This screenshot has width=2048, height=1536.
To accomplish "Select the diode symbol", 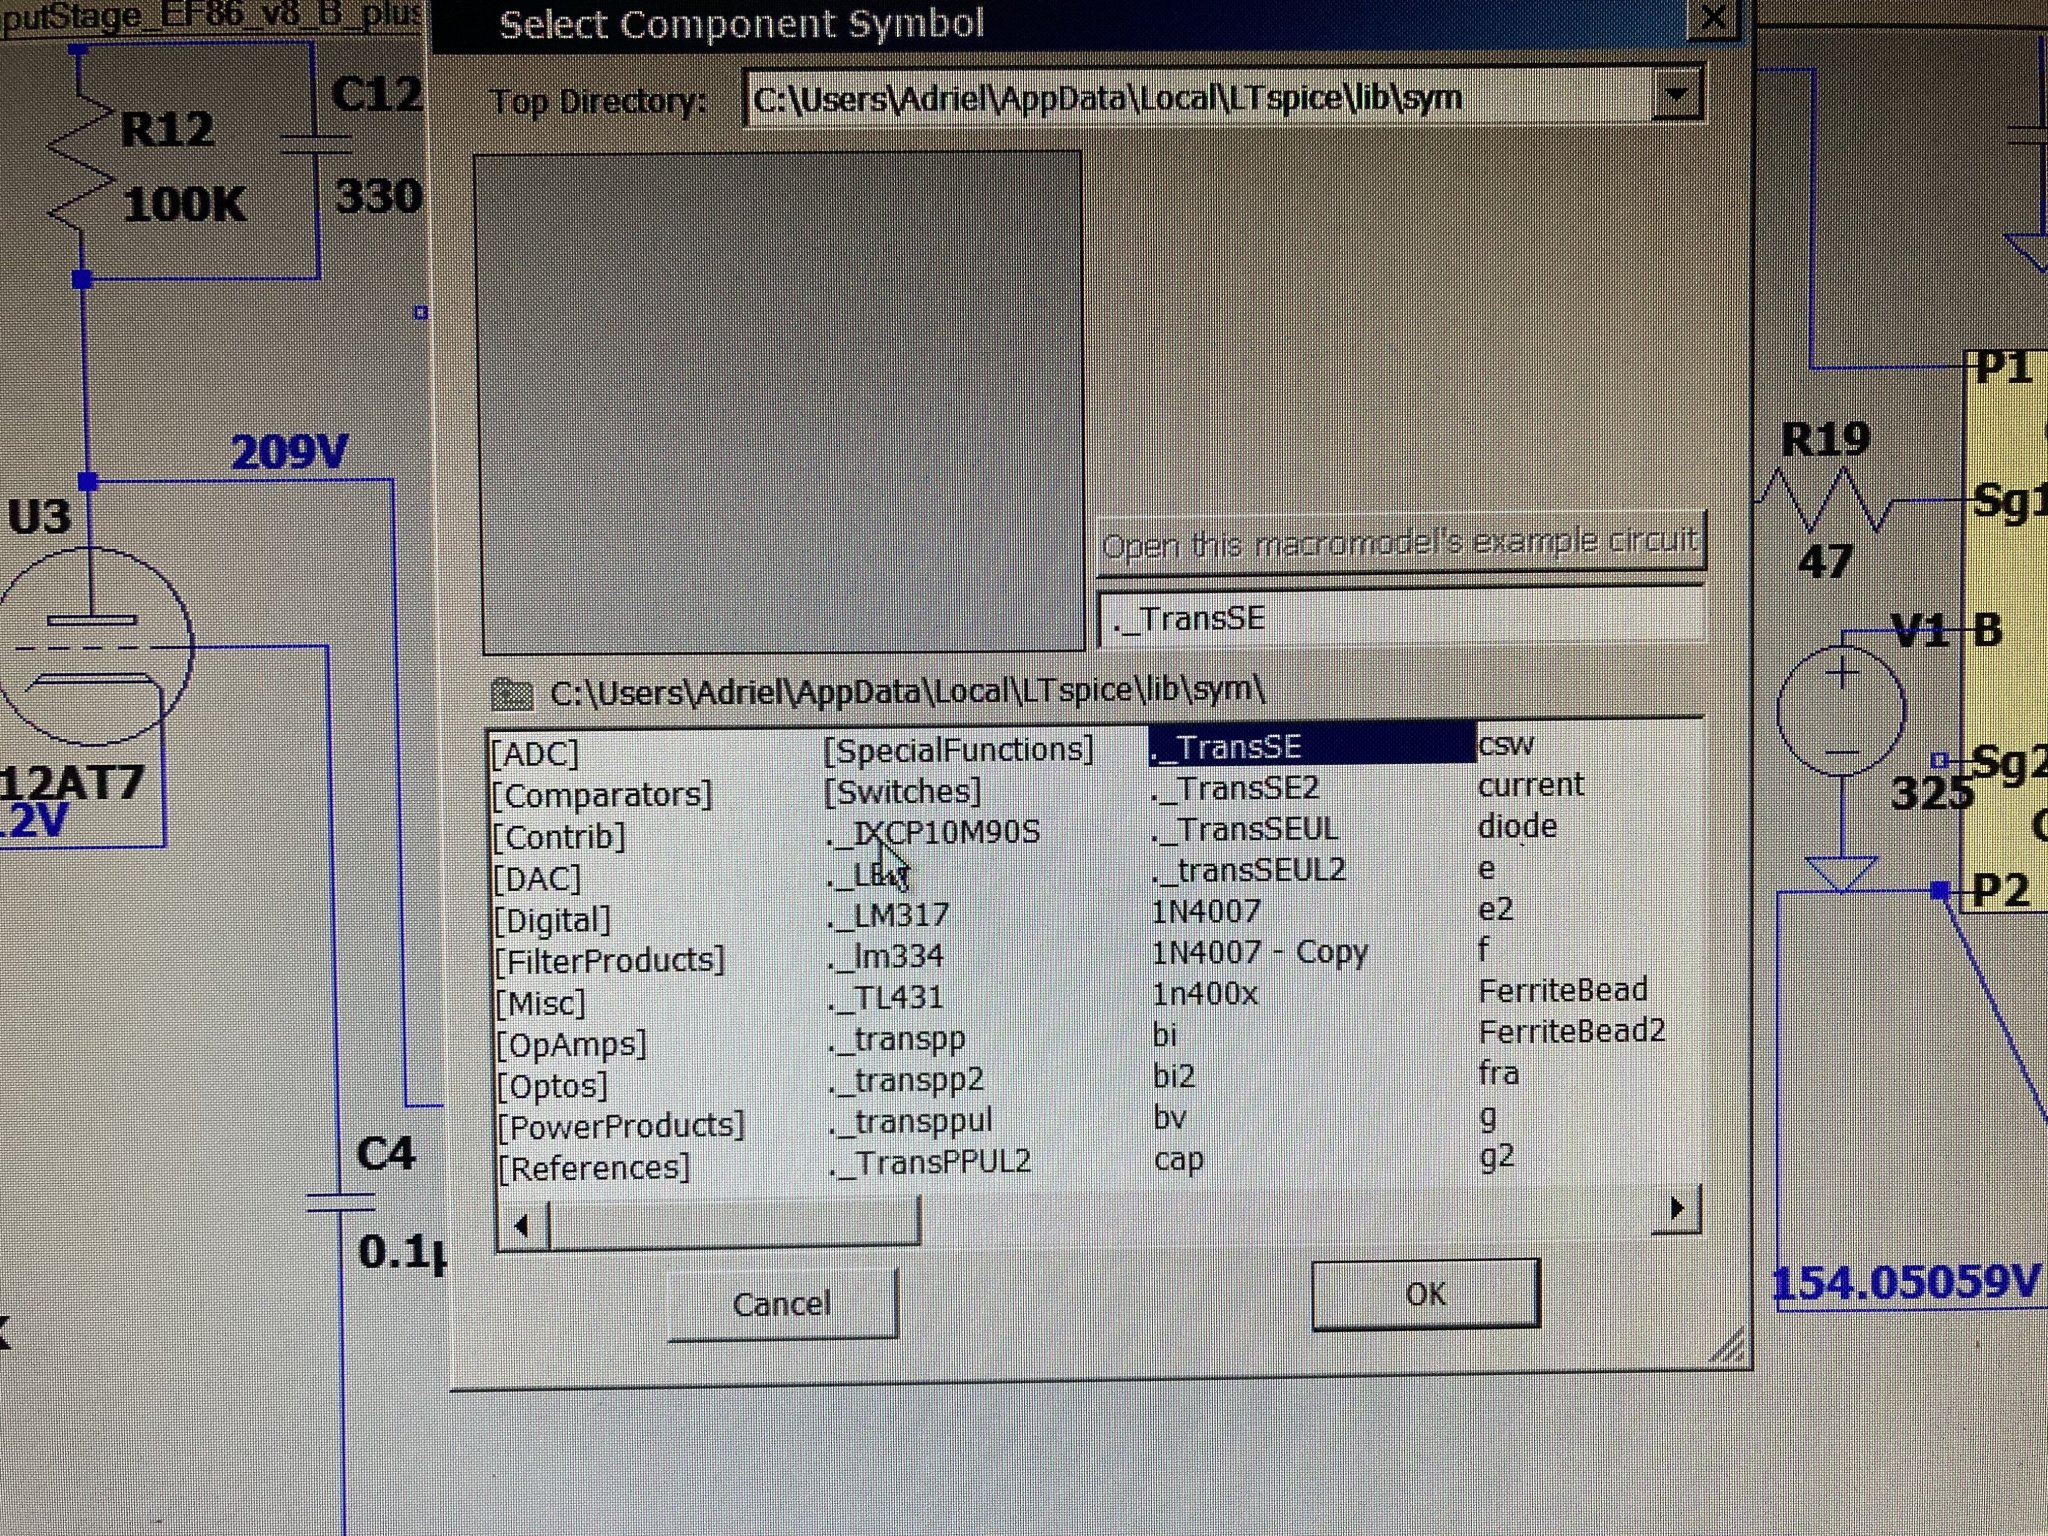I will tap(1517, 827).
